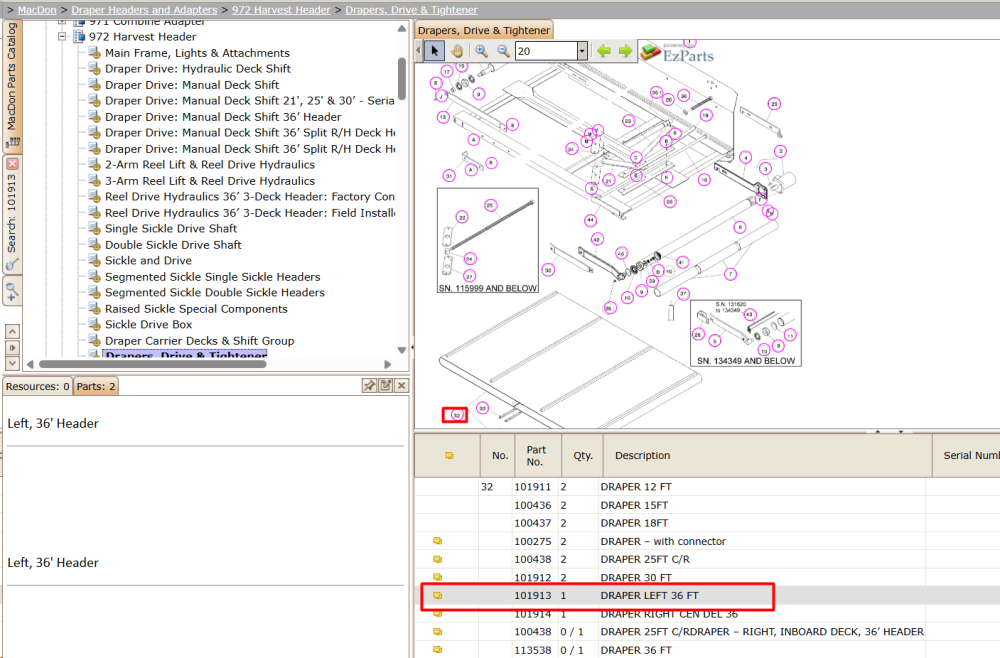This screenshot has height=658, width=1000.
Task: Click the up arrow button in left sidebar
Action: click(12, 332)
